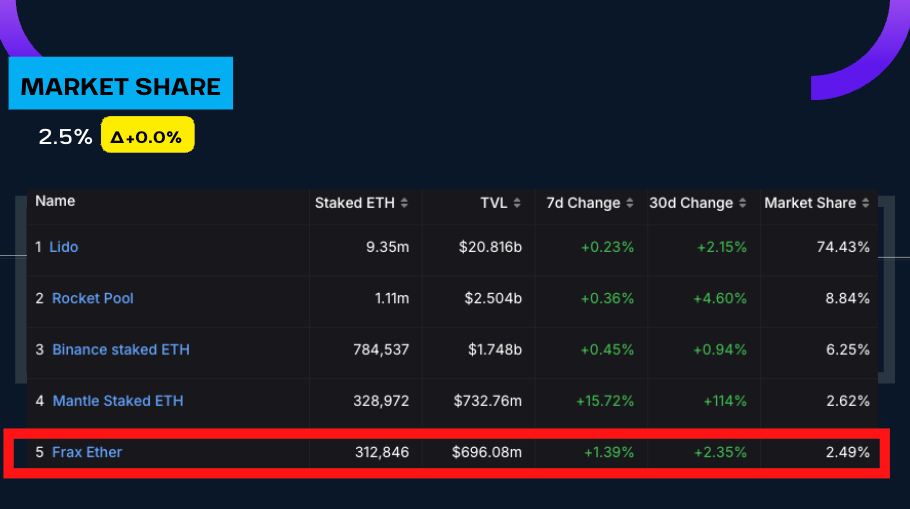Screen dimensions: 910x509
Task: Click the sort arrows next to TVL
Action: (516, 203)
